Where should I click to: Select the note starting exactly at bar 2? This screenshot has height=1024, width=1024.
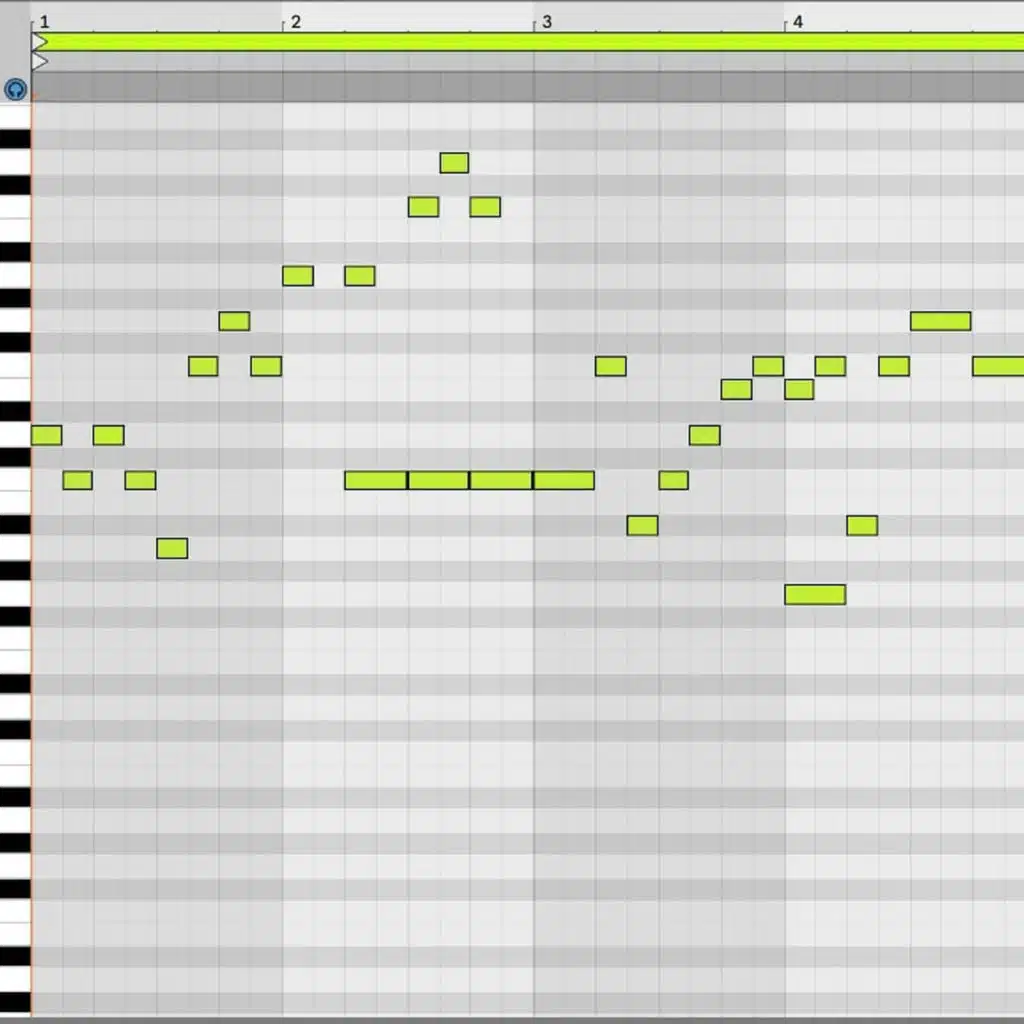click(x=298, y=276)
